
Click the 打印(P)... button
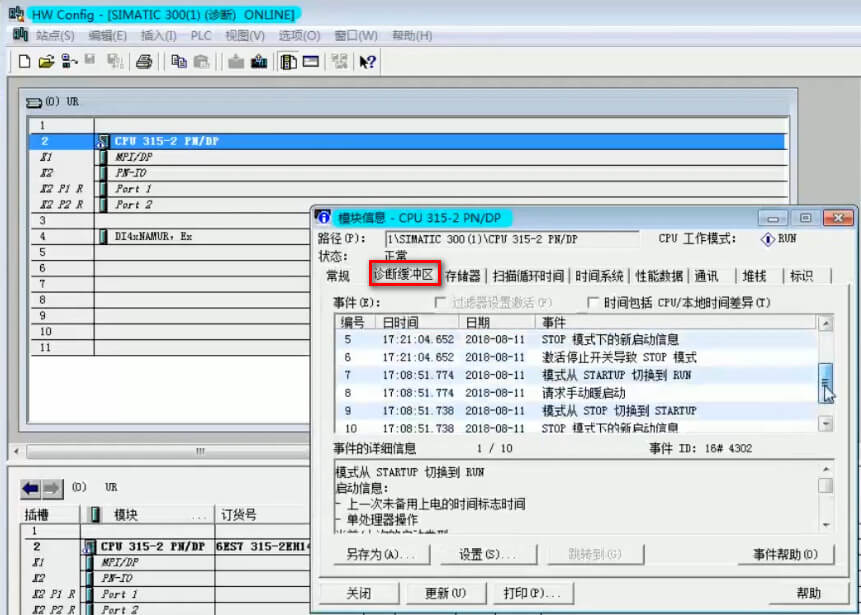click(532, 593)
